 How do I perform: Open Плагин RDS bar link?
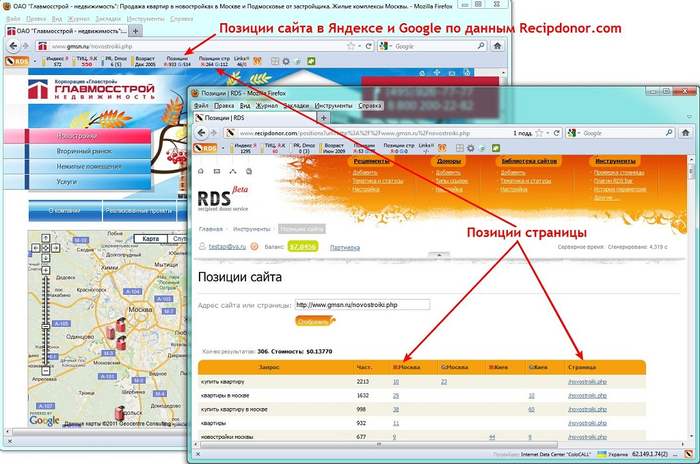click(613, 180)
